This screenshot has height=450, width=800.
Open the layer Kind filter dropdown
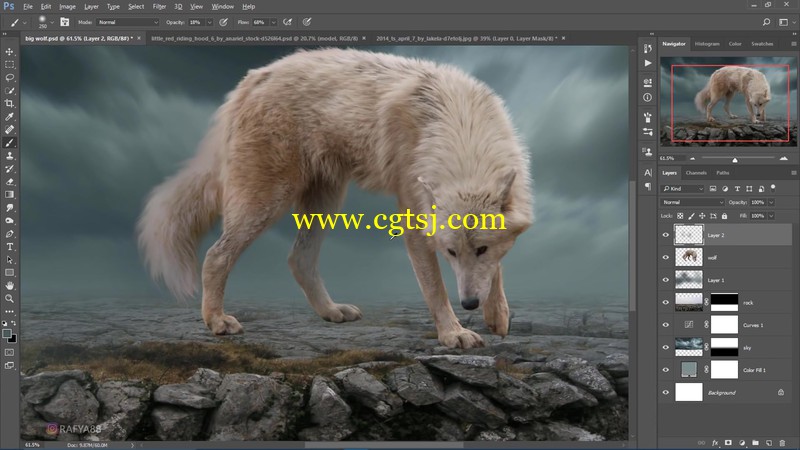(x=683, y=189)
